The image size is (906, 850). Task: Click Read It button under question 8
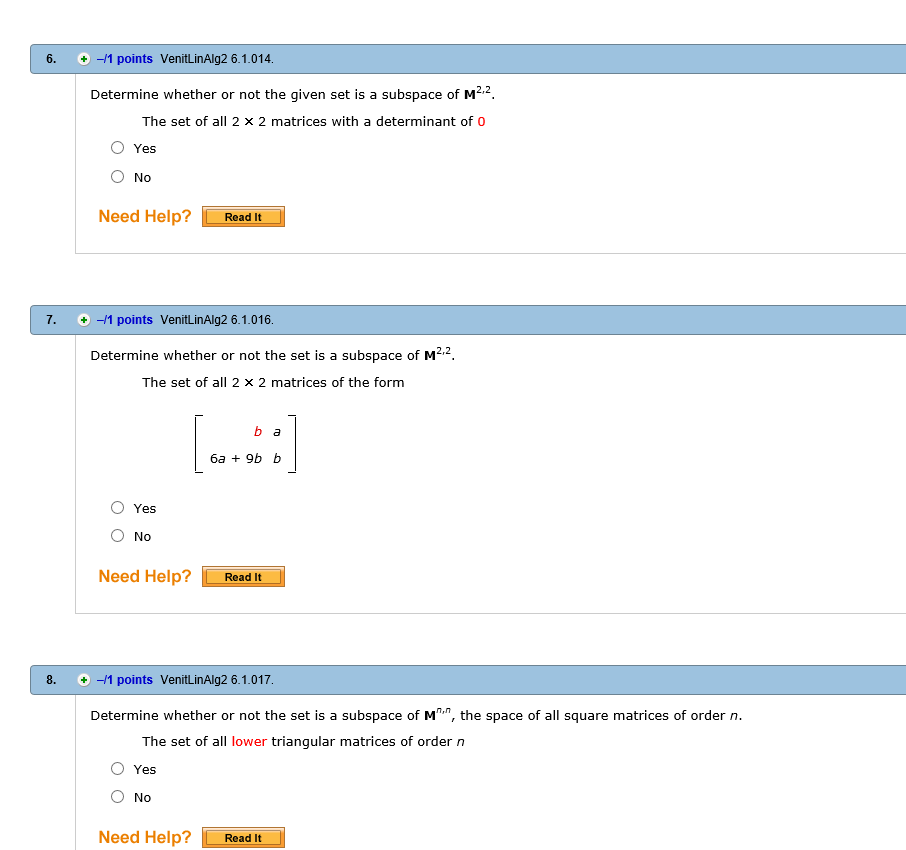click(x=243, y=837)
